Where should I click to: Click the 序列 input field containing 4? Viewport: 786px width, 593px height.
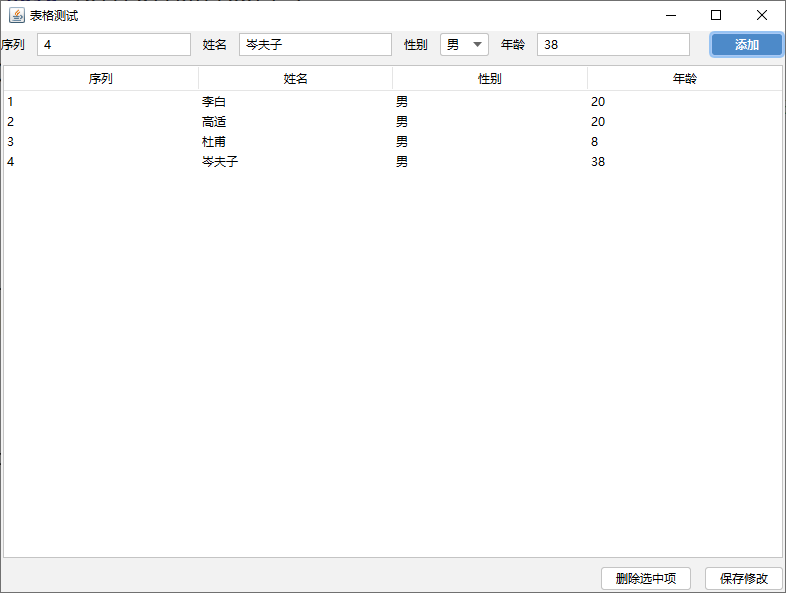coord(114,45)
